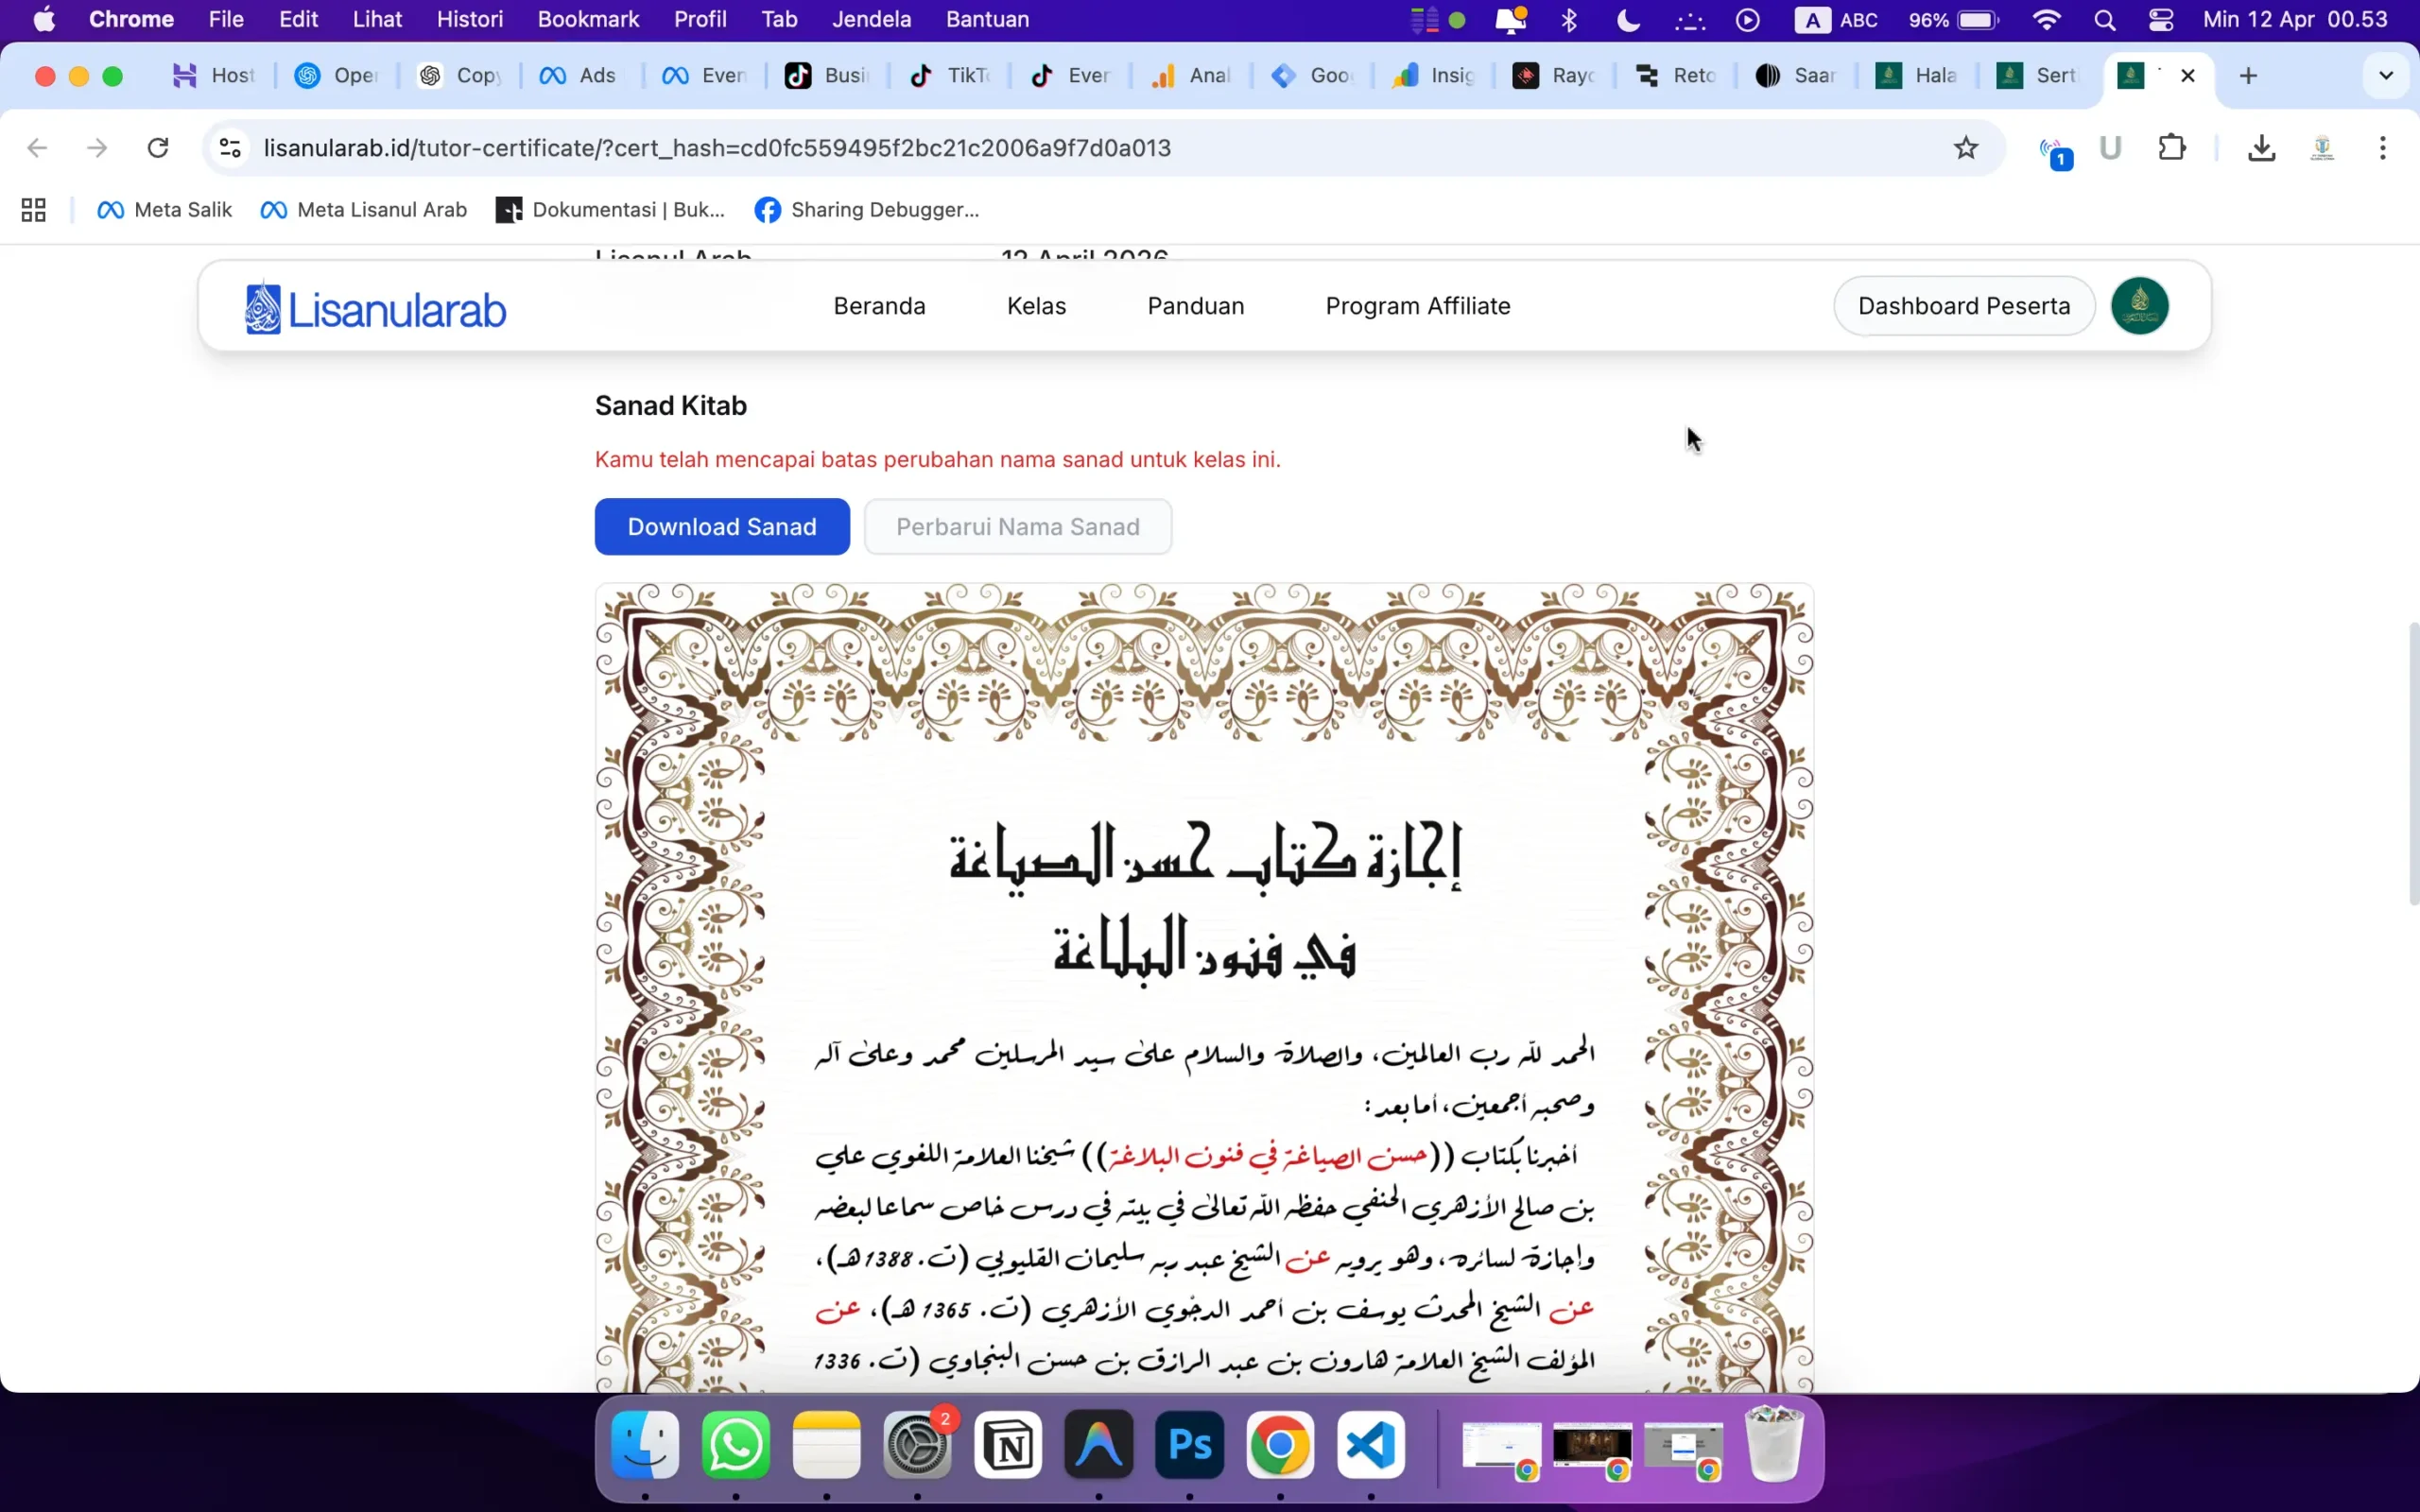Open Chrome's three-dot options menu

coord(2383,147)
